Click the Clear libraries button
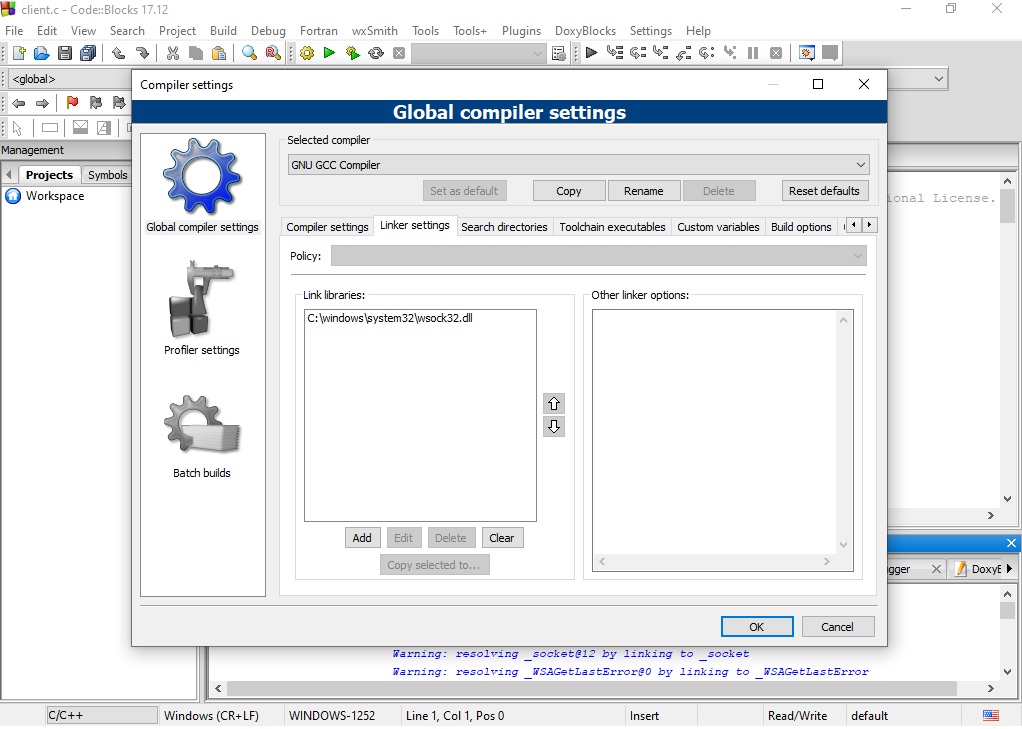Screen dimensions: 1022x729 pyautogui.click(x=502, y=538)
